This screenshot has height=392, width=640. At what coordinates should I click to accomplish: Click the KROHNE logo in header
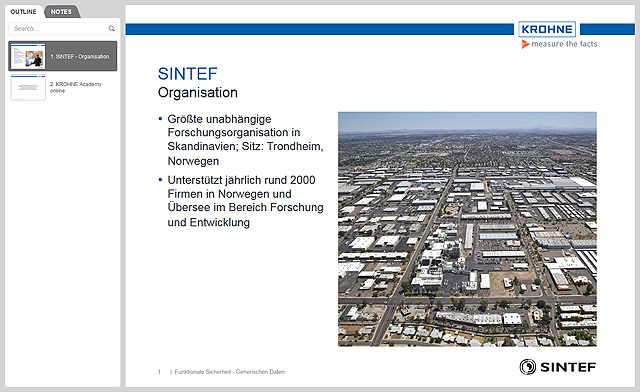(x=547, y=29)
